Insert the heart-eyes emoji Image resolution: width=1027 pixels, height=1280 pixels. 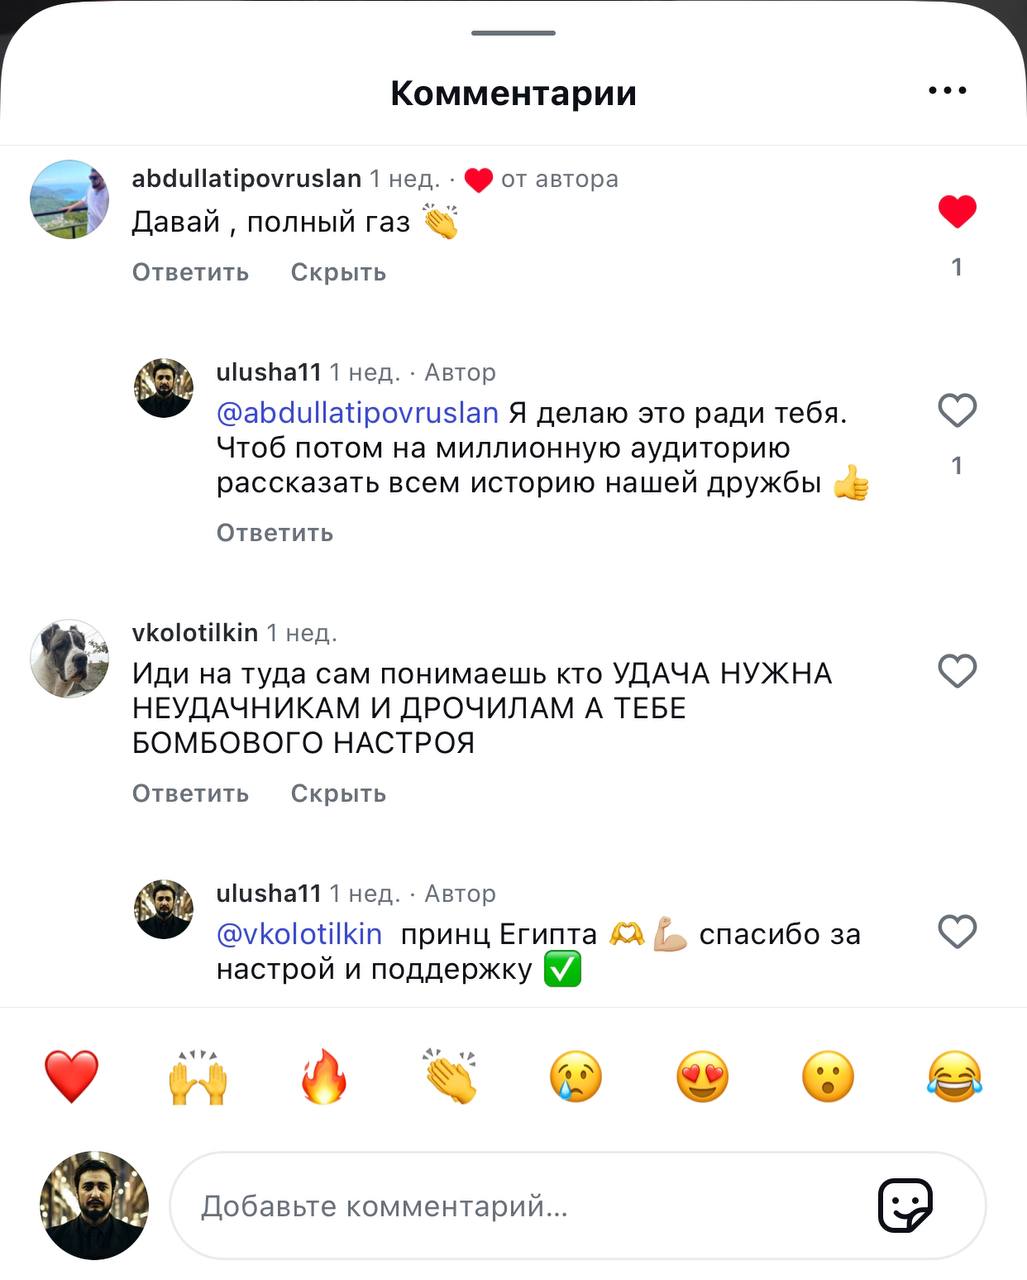coord(703,1077)
